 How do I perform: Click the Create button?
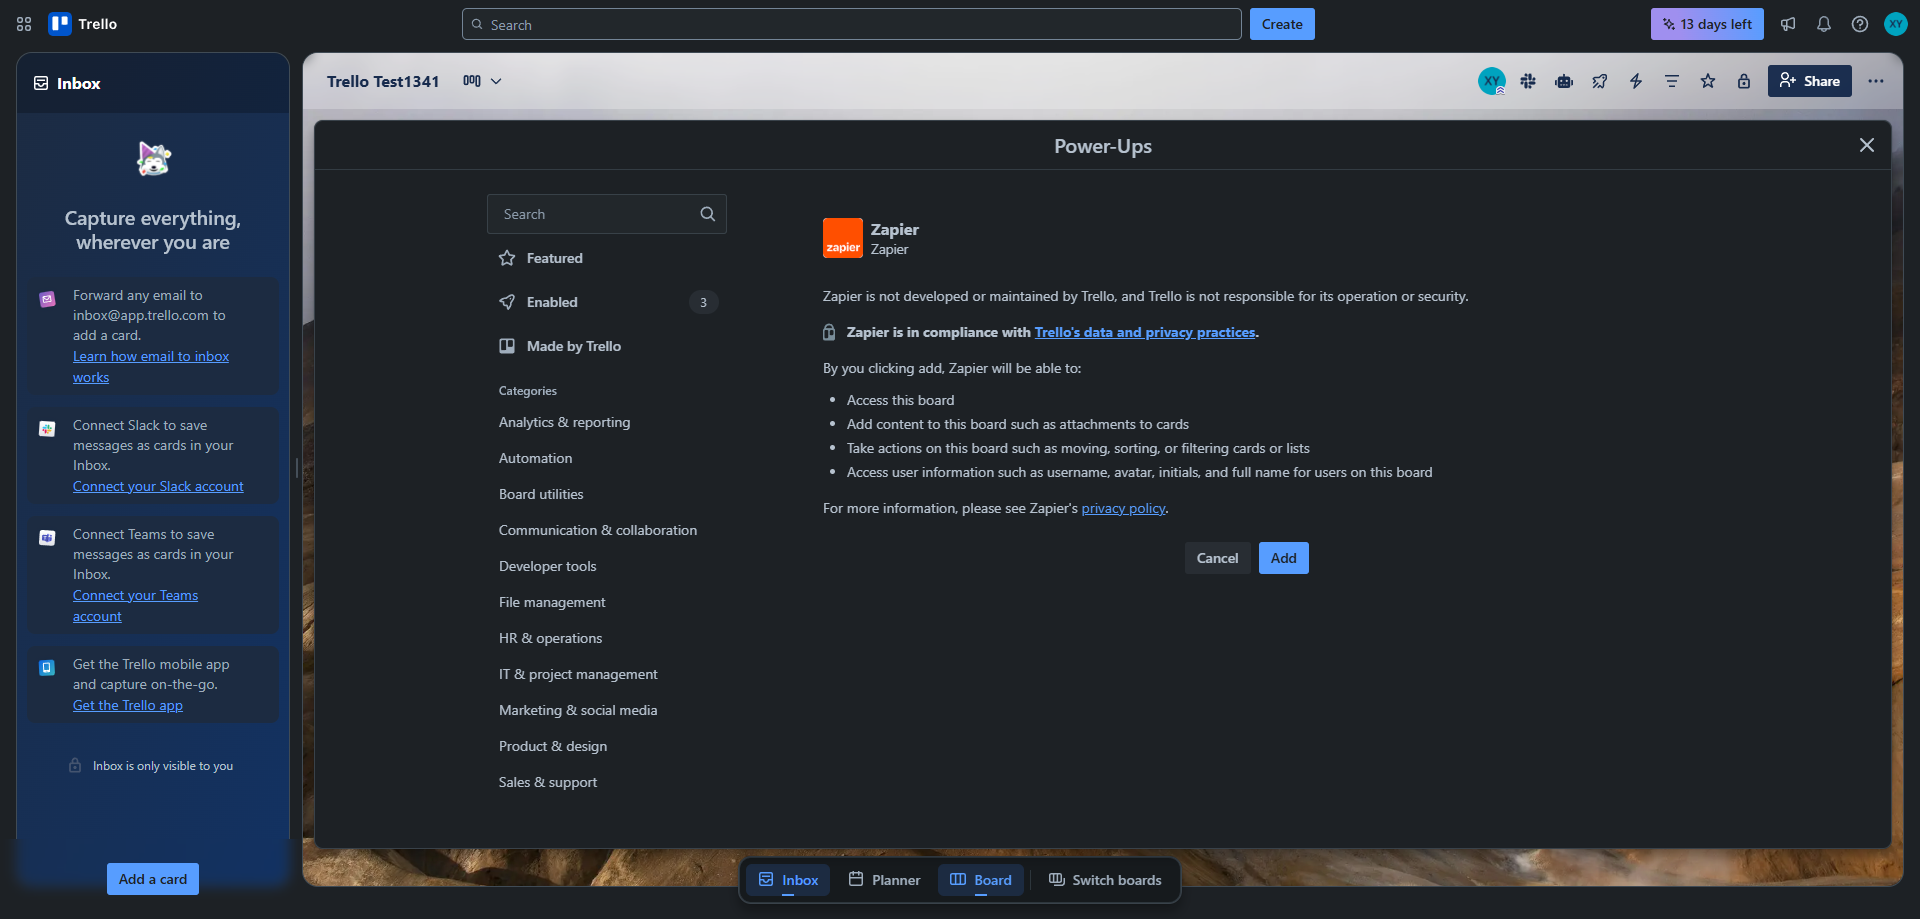pos(1282,24)
